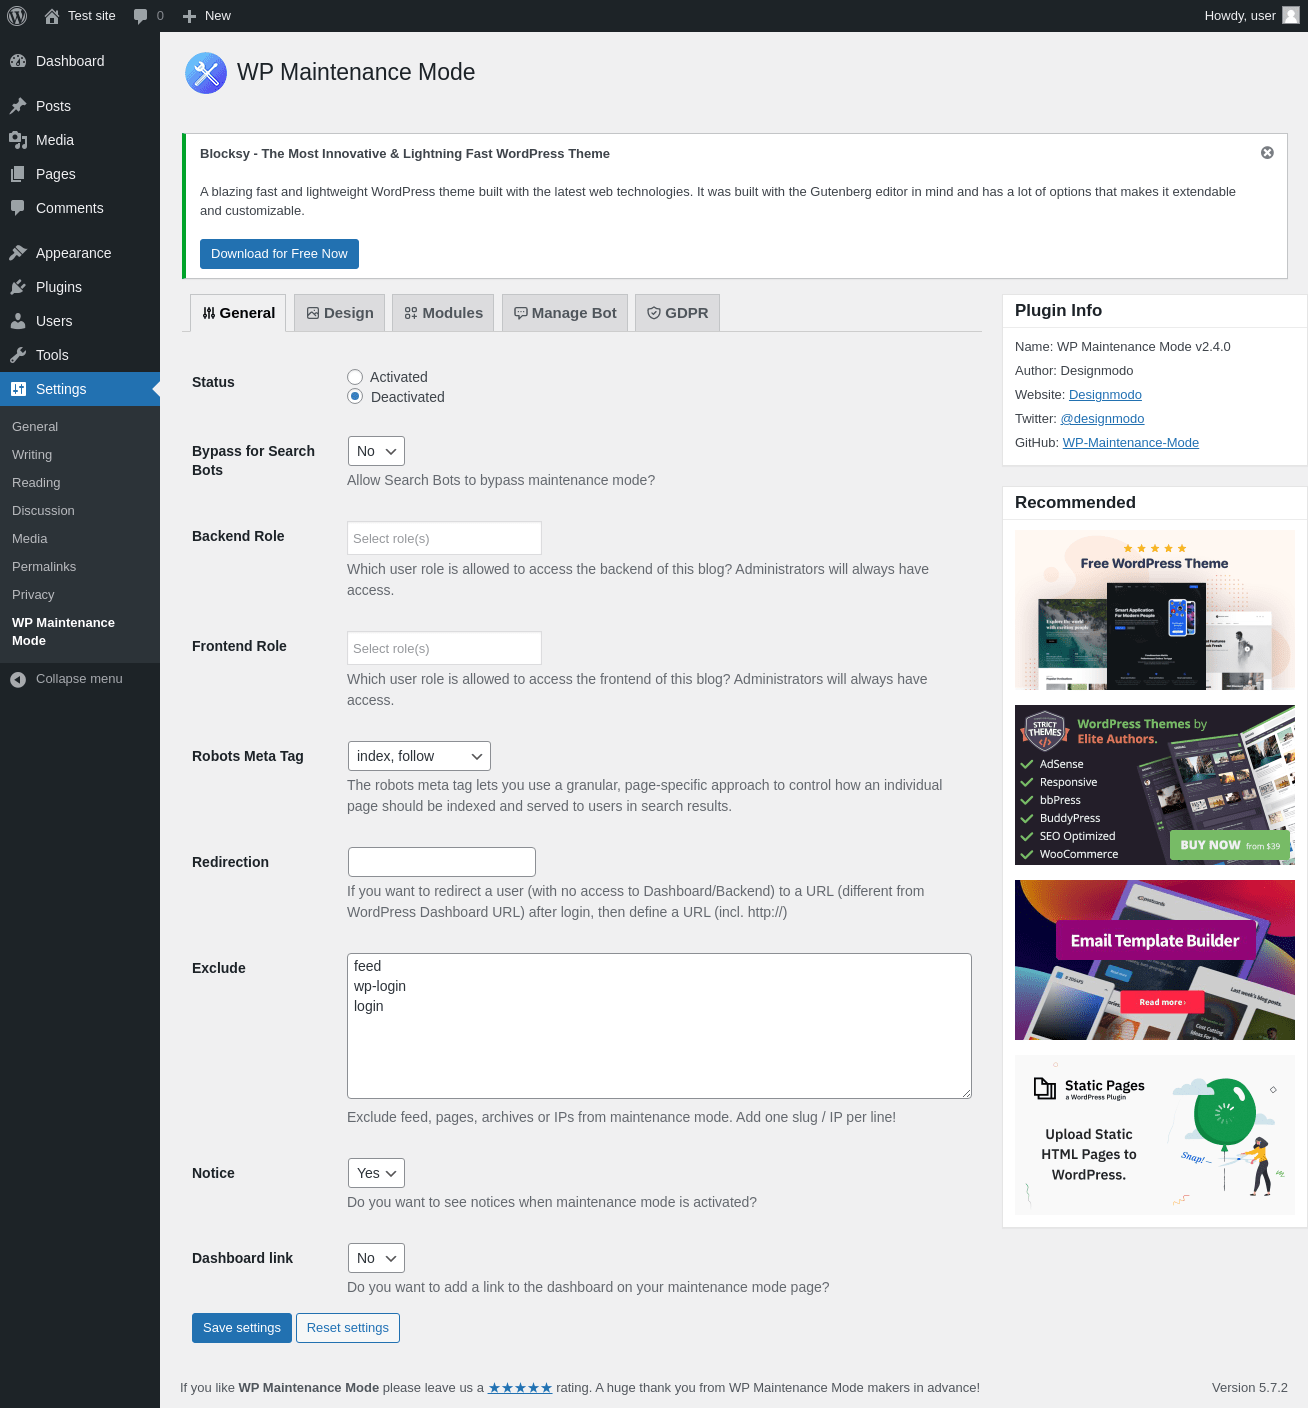Click the Reset settings button
The image size is (1308, 1408).
(x=348, y=1328)
